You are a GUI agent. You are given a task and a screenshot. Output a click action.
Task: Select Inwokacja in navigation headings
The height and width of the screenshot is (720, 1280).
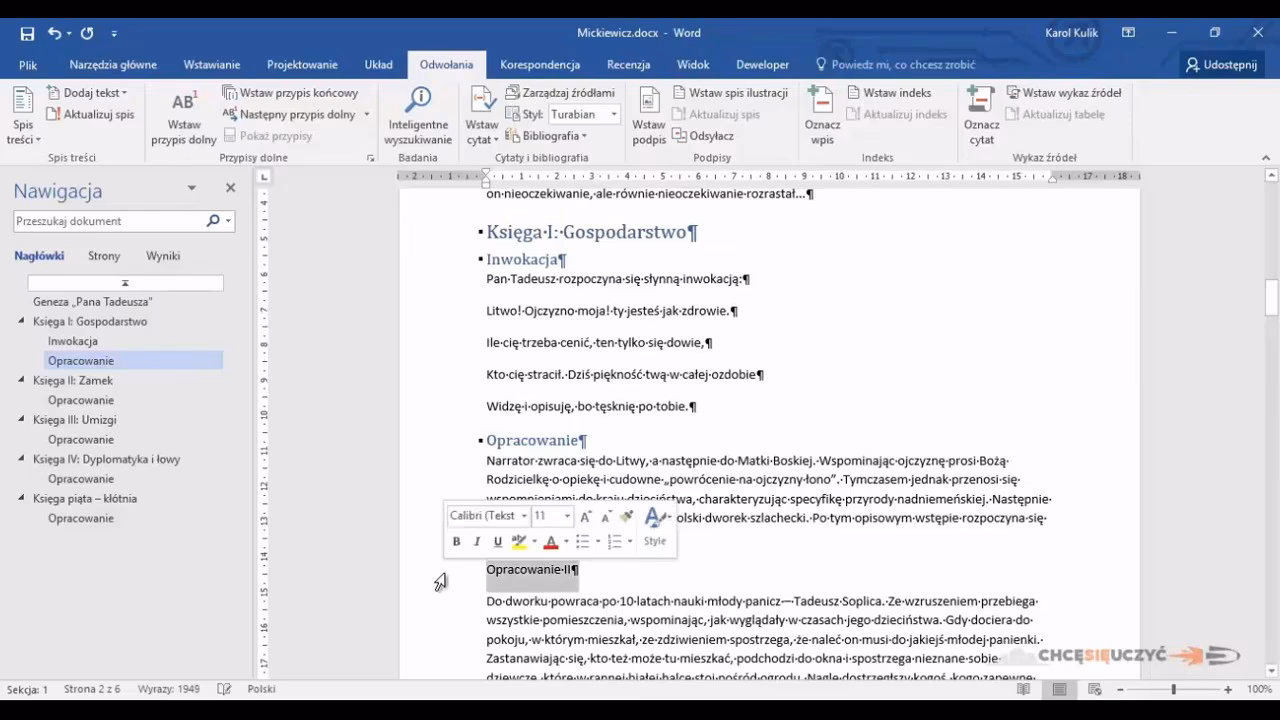pos(73,341)
